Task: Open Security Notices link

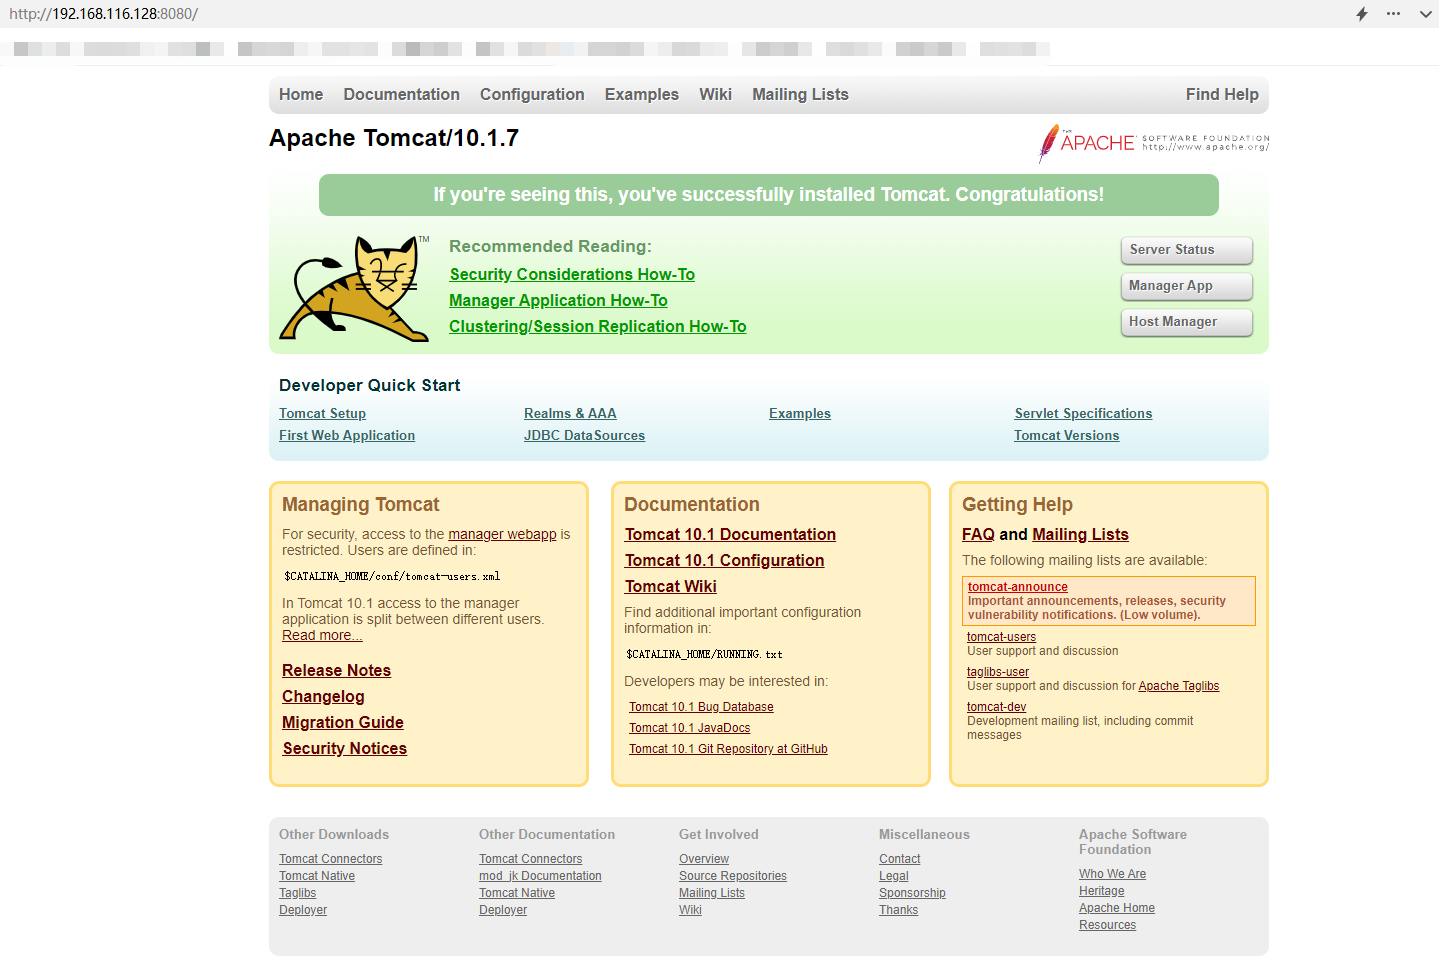Action: pyautogui.click(x=344, y=748)
